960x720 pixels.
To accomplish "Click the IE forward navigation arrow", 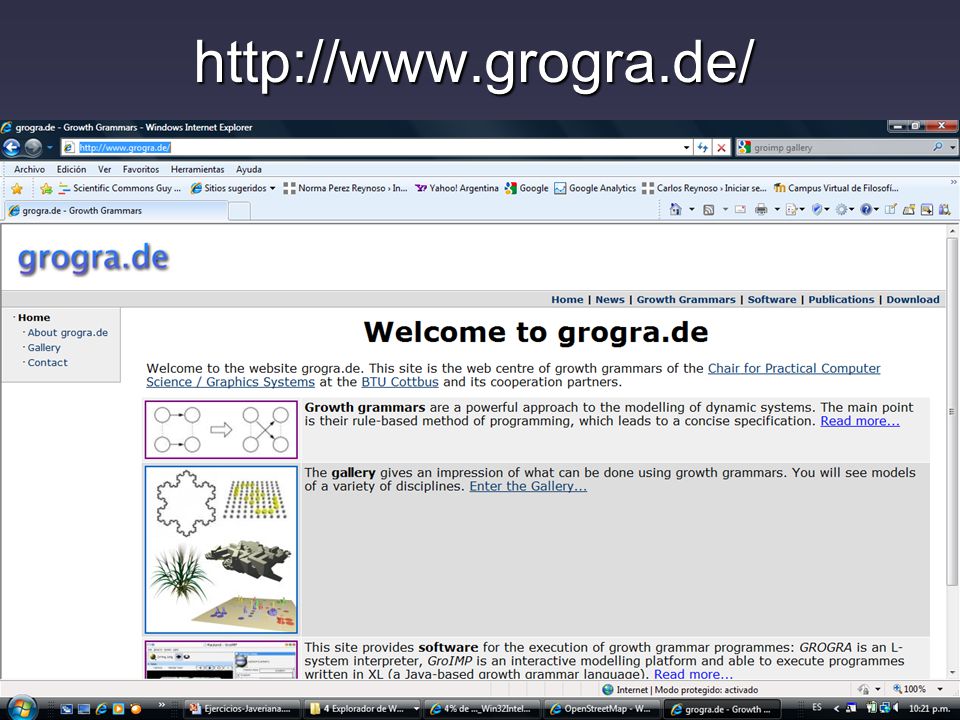I will click(x=33, y=148).
